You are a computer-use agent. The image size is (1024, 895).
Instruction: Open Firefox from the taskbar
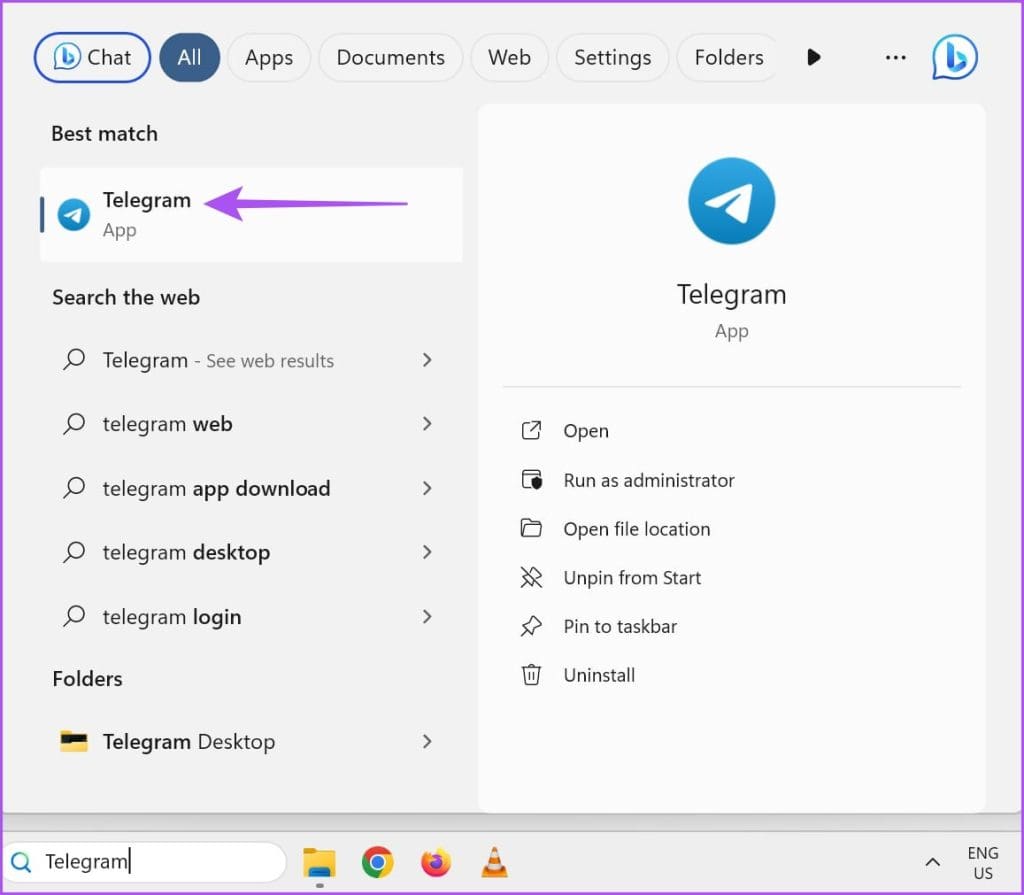[436, 862]
